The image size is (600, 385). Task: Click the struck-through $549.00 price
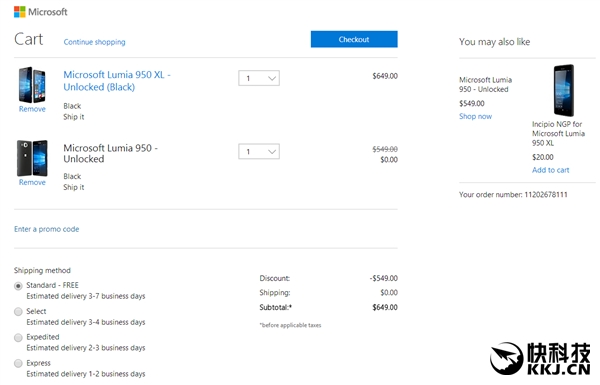[385, 149]
